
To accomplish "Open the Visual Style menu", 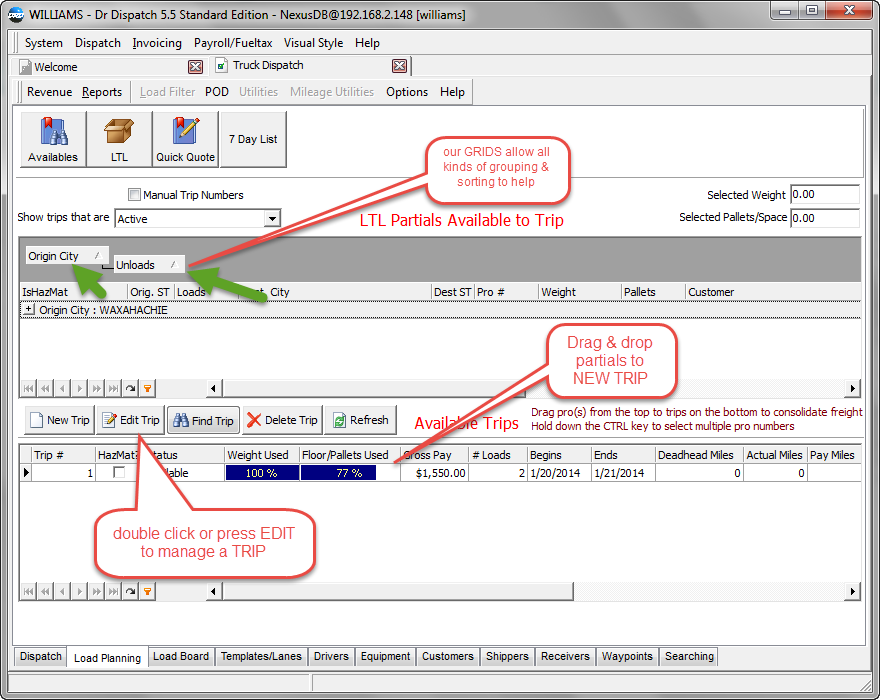I will (x=313, y=43).
